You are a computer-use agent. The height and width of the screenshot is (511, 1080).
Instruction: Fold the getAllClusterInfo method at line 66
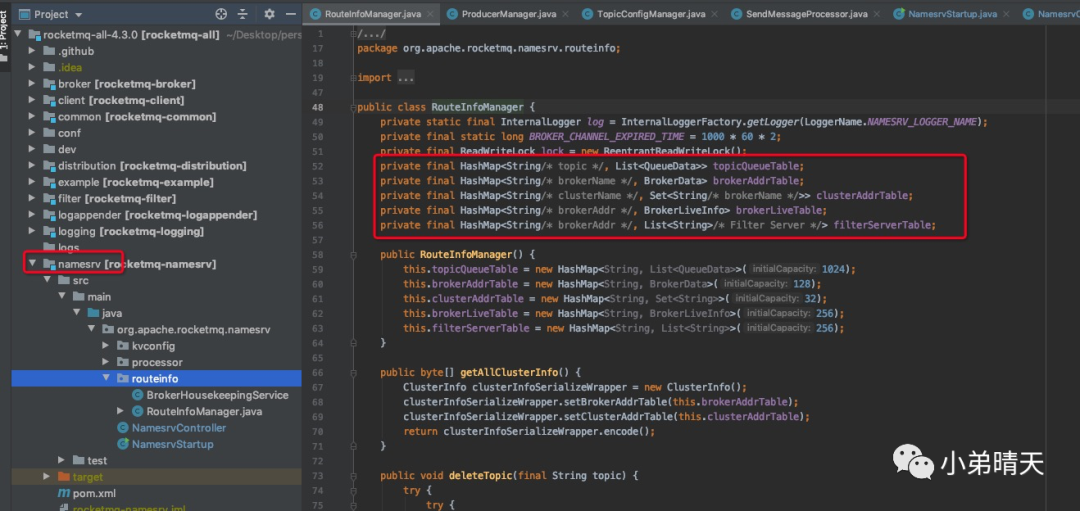click(353, 373)
